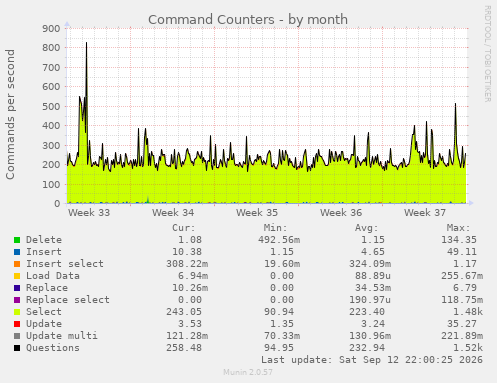Click the 'Avg:' column header

[x=367, y=228]
